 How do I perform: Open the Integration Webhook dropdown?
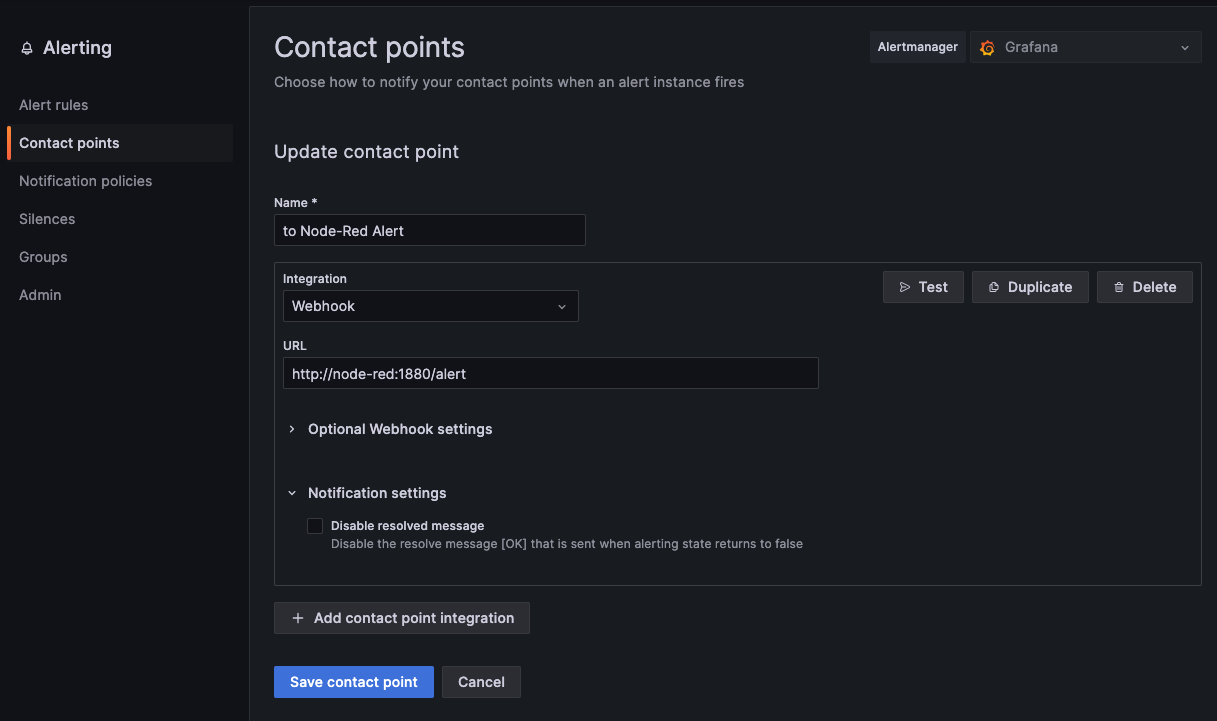(x=430, y=306)
